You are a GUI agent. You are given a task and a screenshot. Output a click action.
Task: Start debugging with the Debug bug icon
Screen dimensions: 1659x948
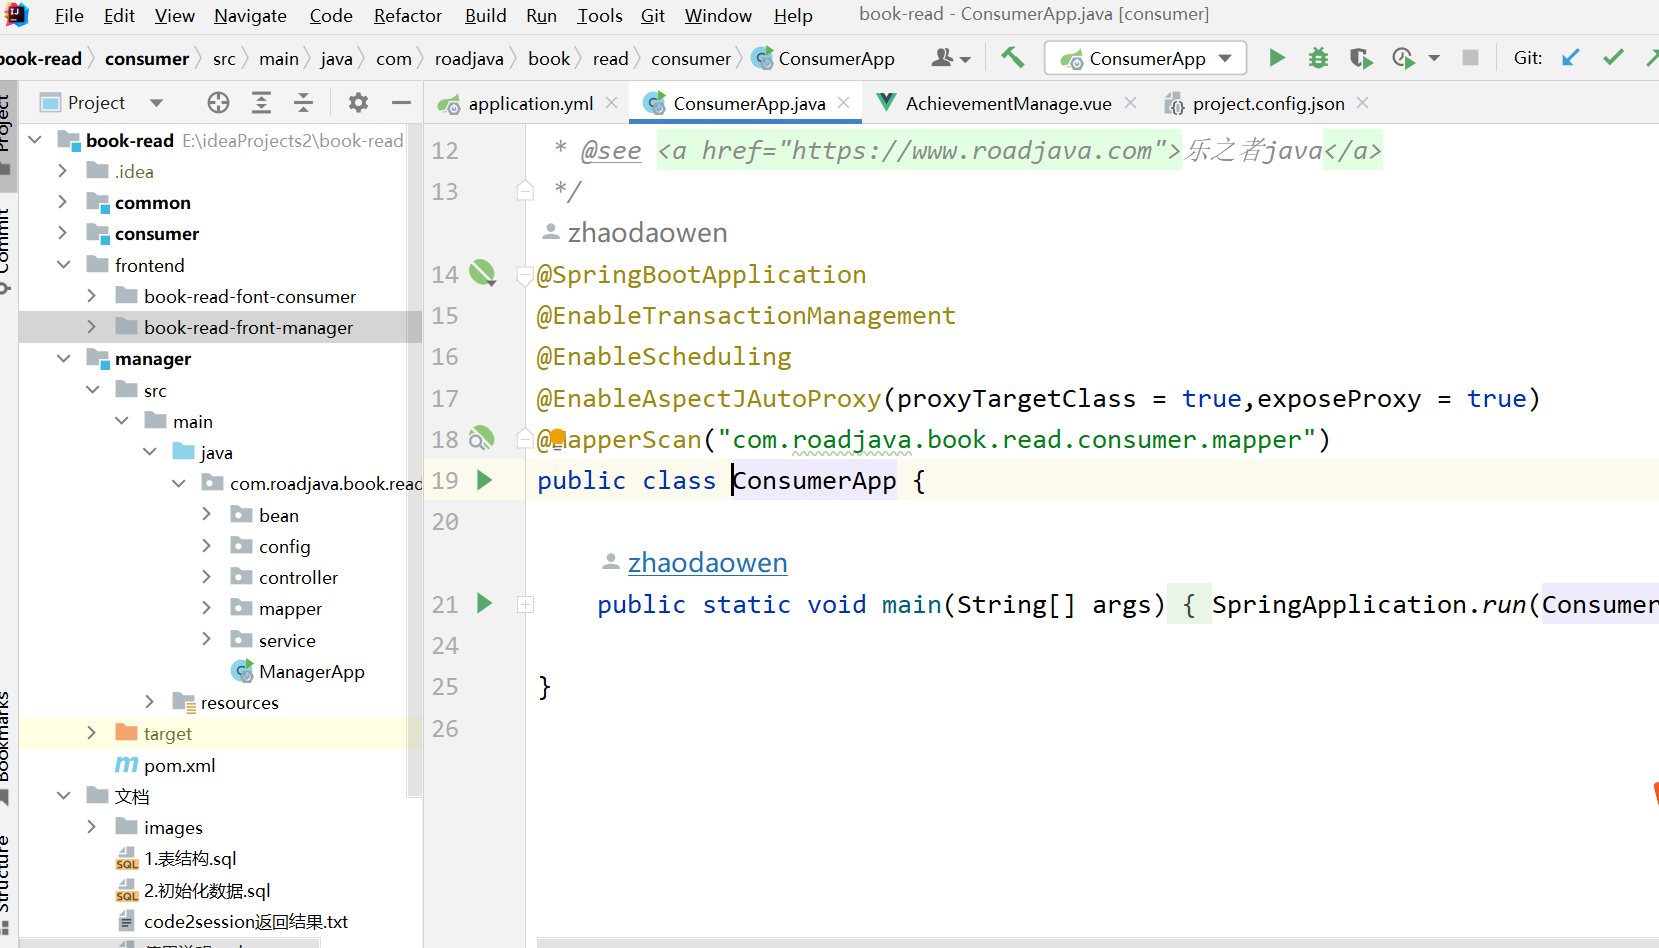click(1318, 58)
